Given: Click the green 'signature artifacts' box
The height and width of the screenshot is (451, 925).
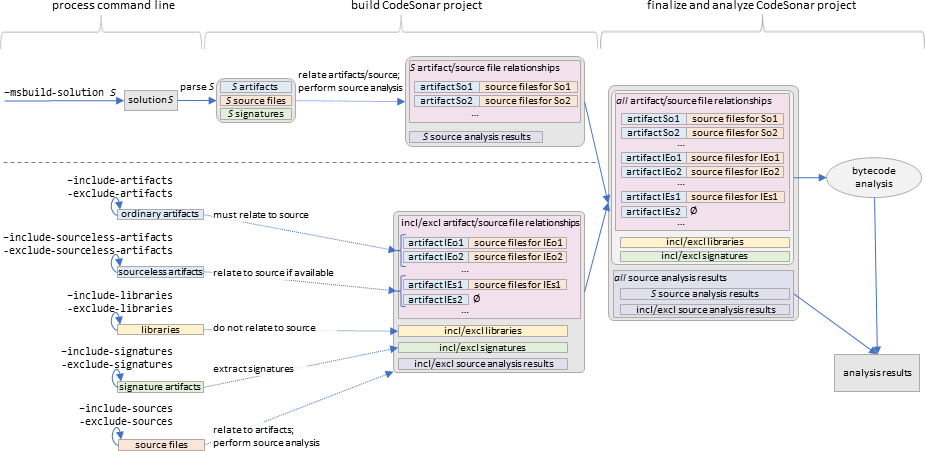Looking at the screenshot, I should click(x=160, y=387).
